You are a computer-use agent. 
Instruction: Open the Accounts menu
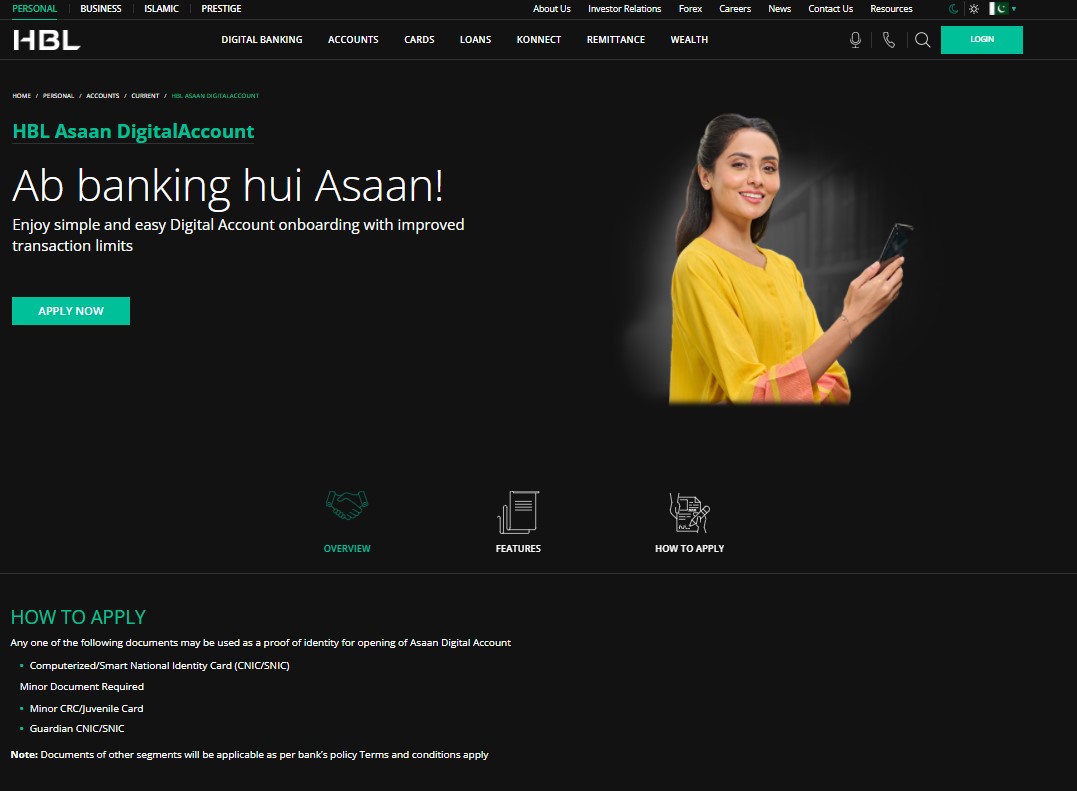(353, 40)
